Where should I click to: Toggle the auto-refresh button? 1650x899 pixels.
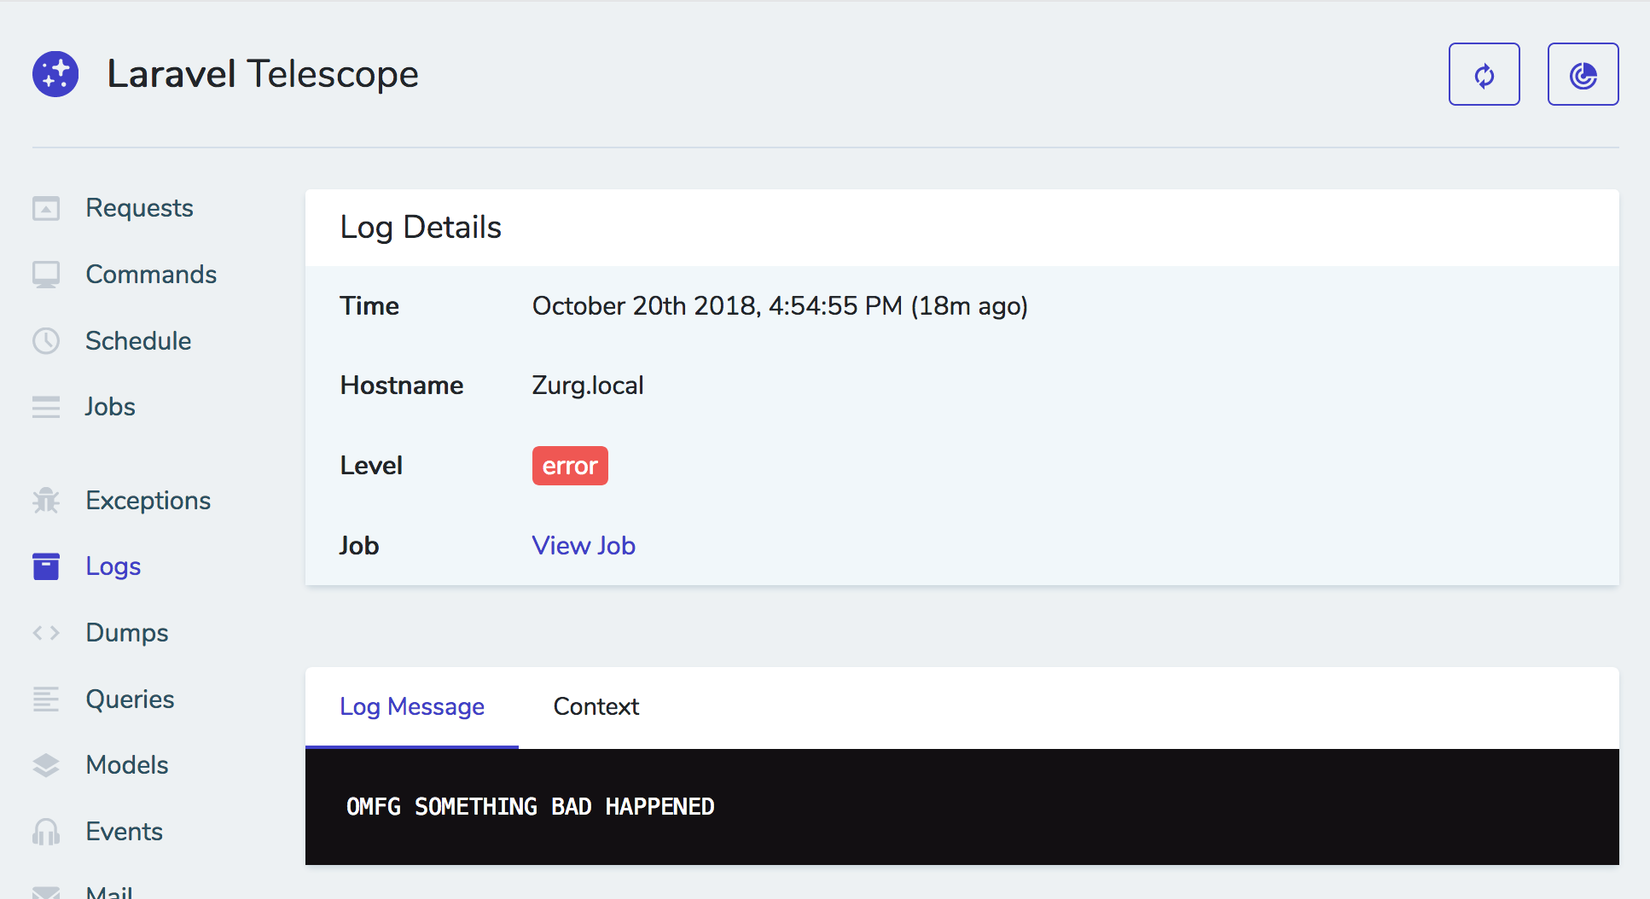1484,74
